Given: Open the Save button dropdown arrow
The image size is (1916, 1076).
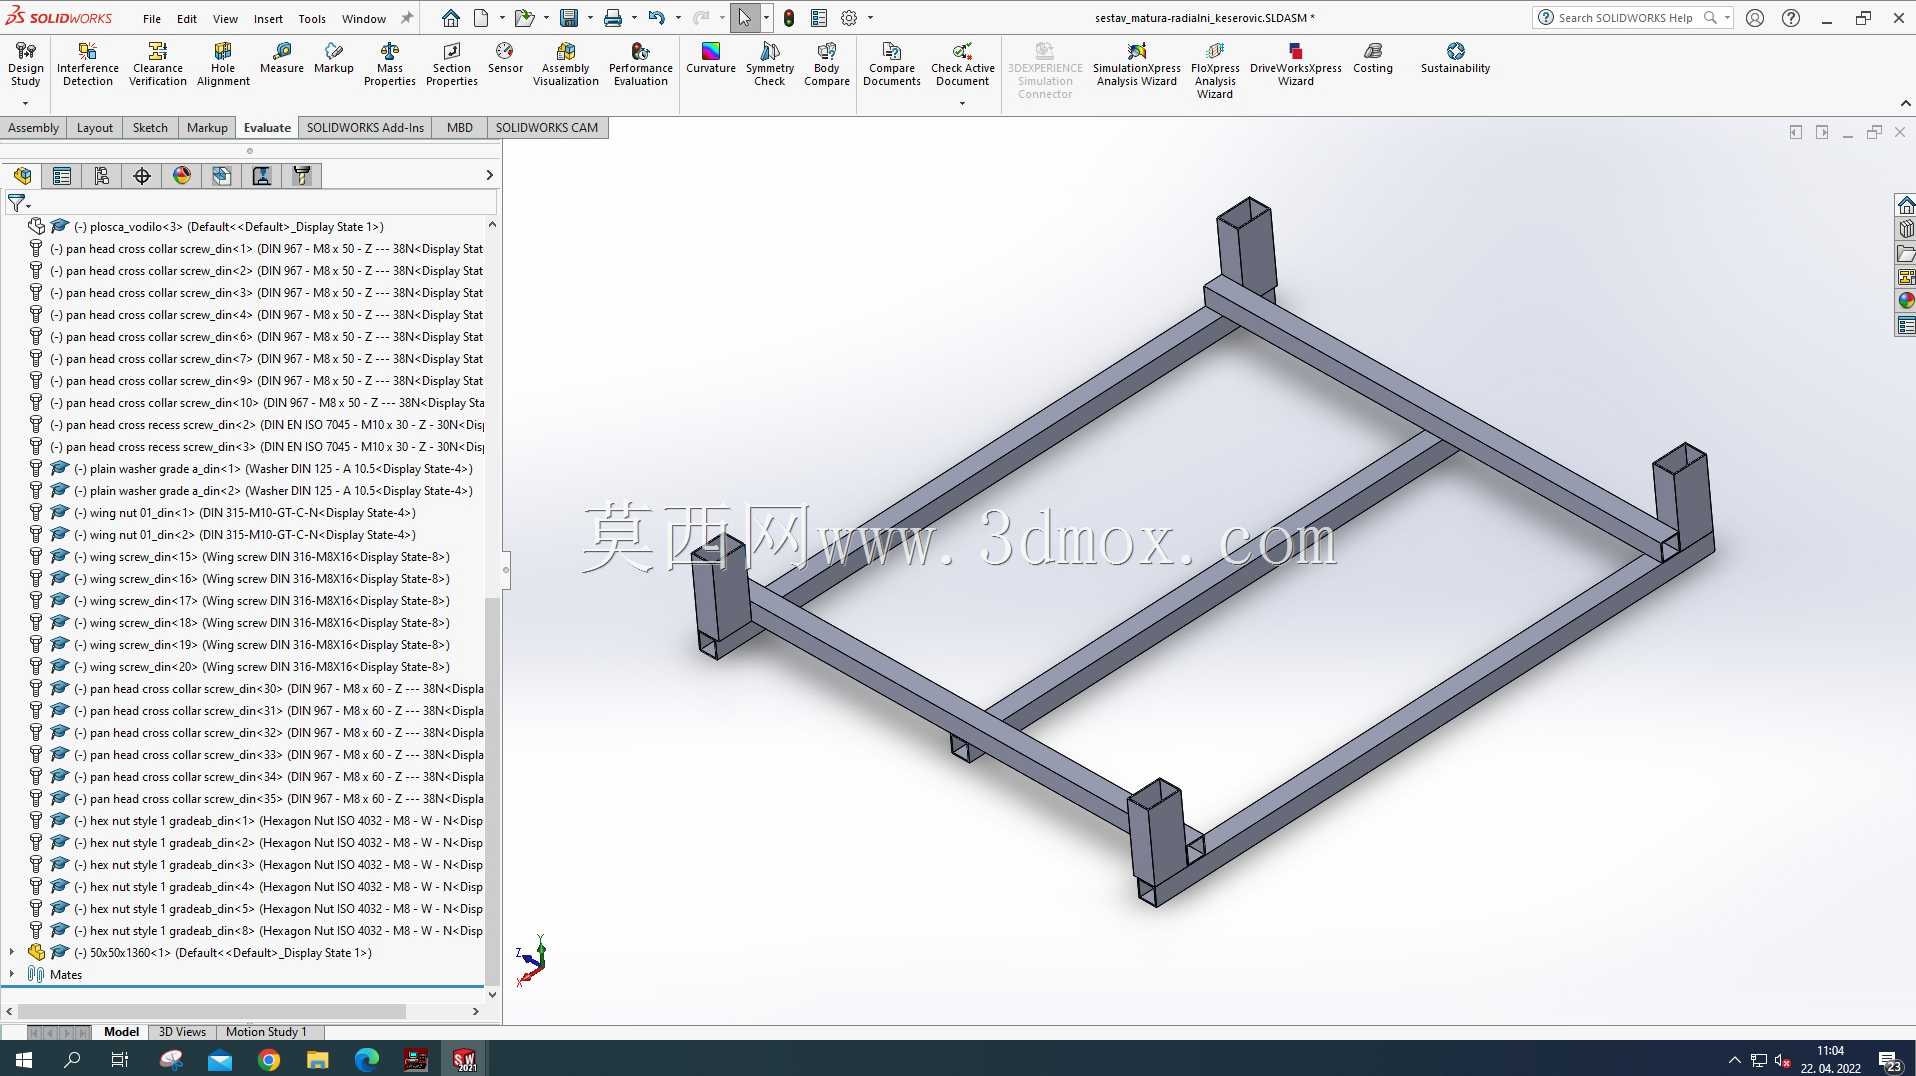Looking at the screenshot, I should coord(590,18).
